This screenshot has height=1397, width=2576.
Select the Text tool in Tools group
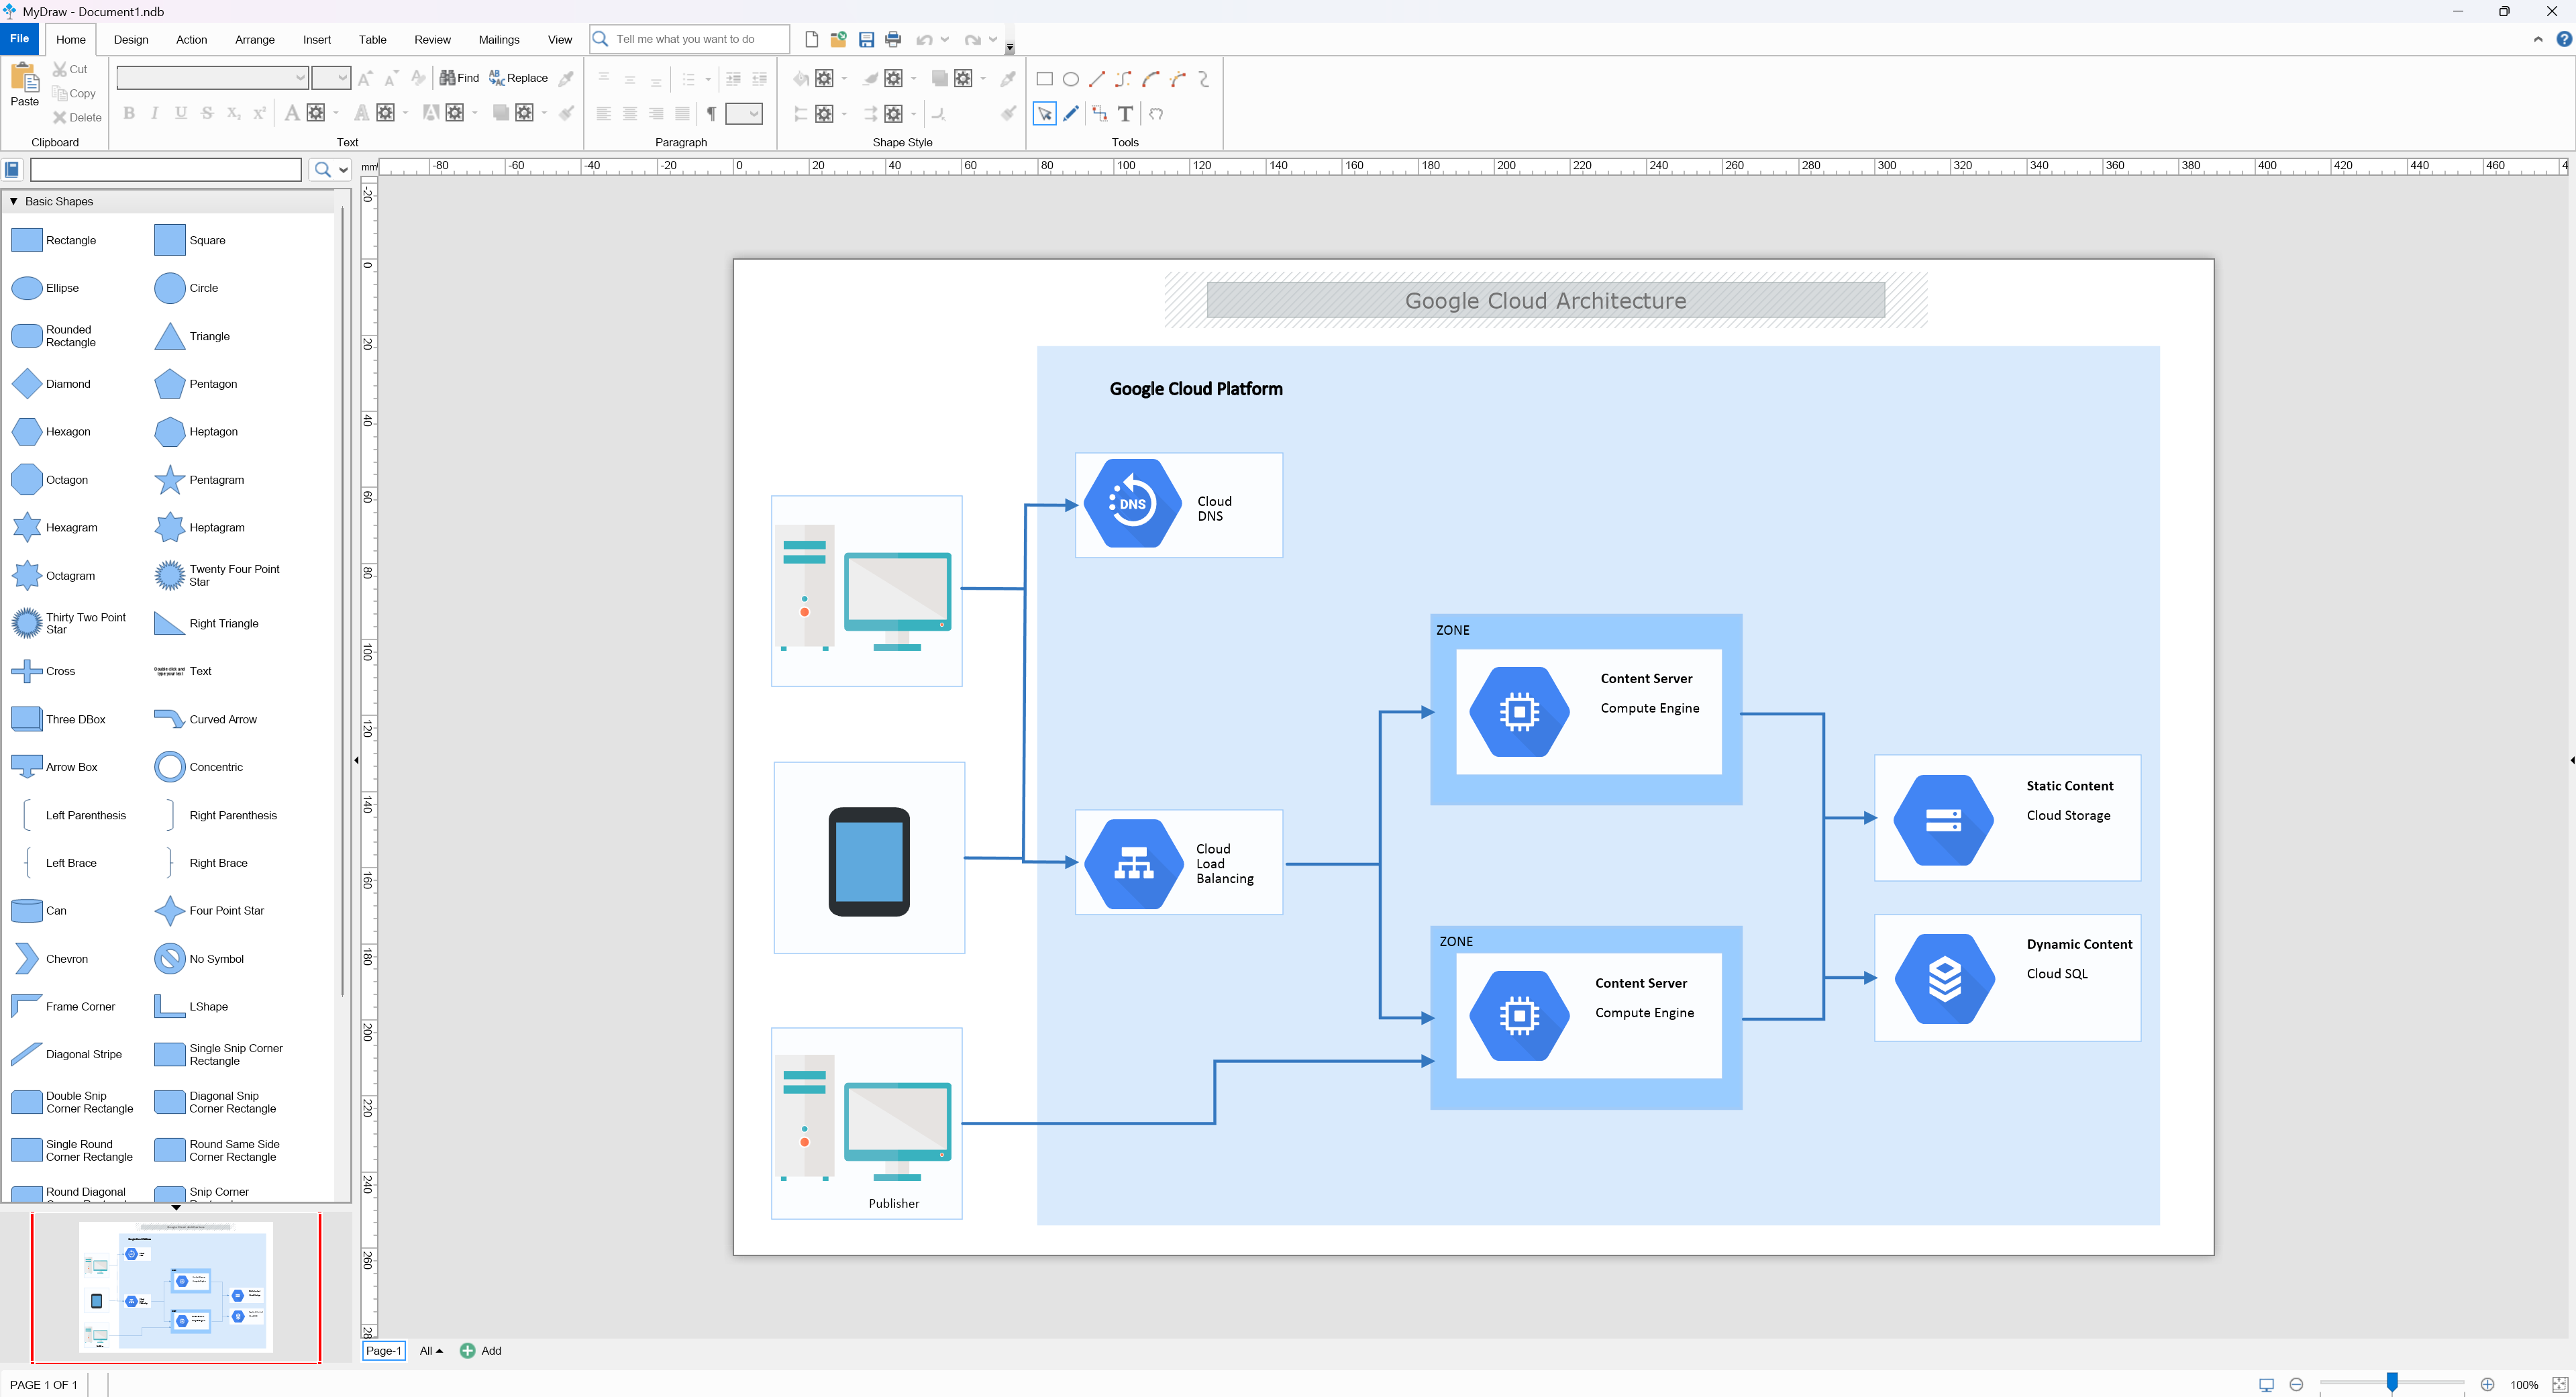(1125, 114)
